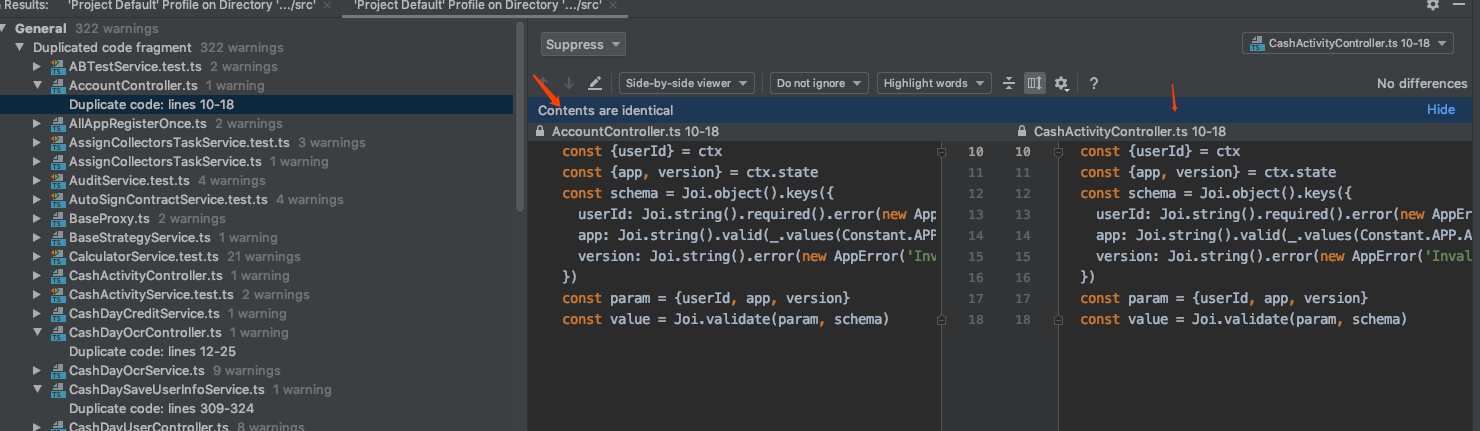
Task: Click the help question mark icon
Action: pos(1094,84)
